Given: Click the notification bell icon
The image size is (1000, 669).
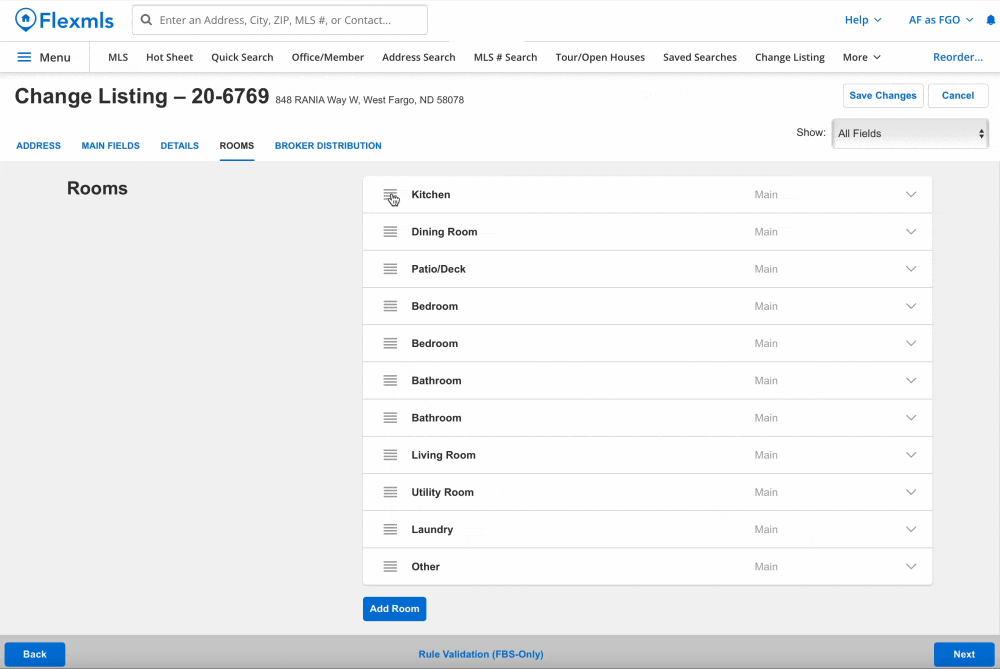Looking at the screenshot, I should [990, 20].
